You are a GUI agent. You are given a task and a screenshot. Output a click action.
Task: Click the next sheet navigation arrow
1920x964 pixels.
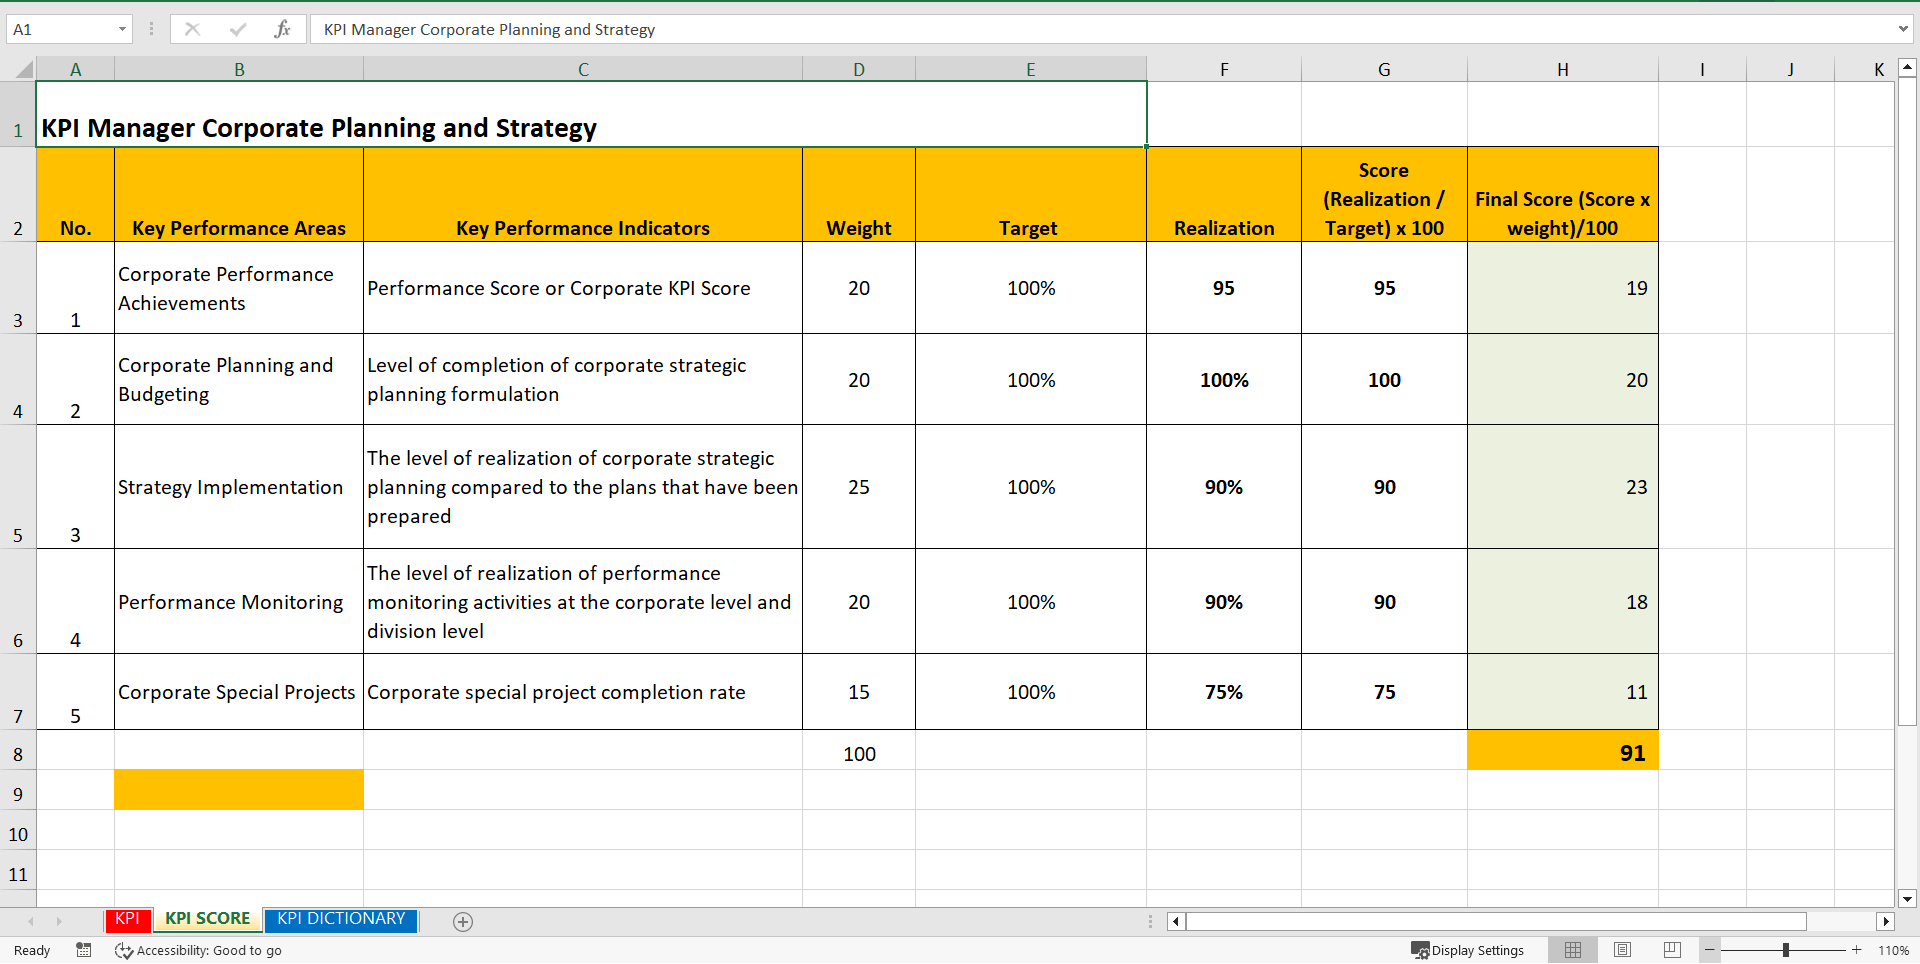(x=59, y=921)
